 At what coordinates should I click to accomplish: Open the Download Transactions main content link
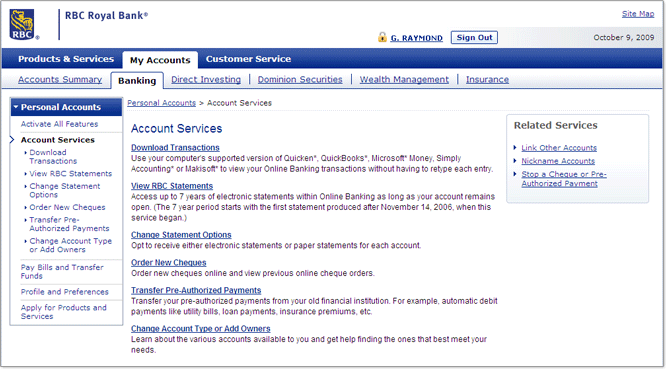175,147
